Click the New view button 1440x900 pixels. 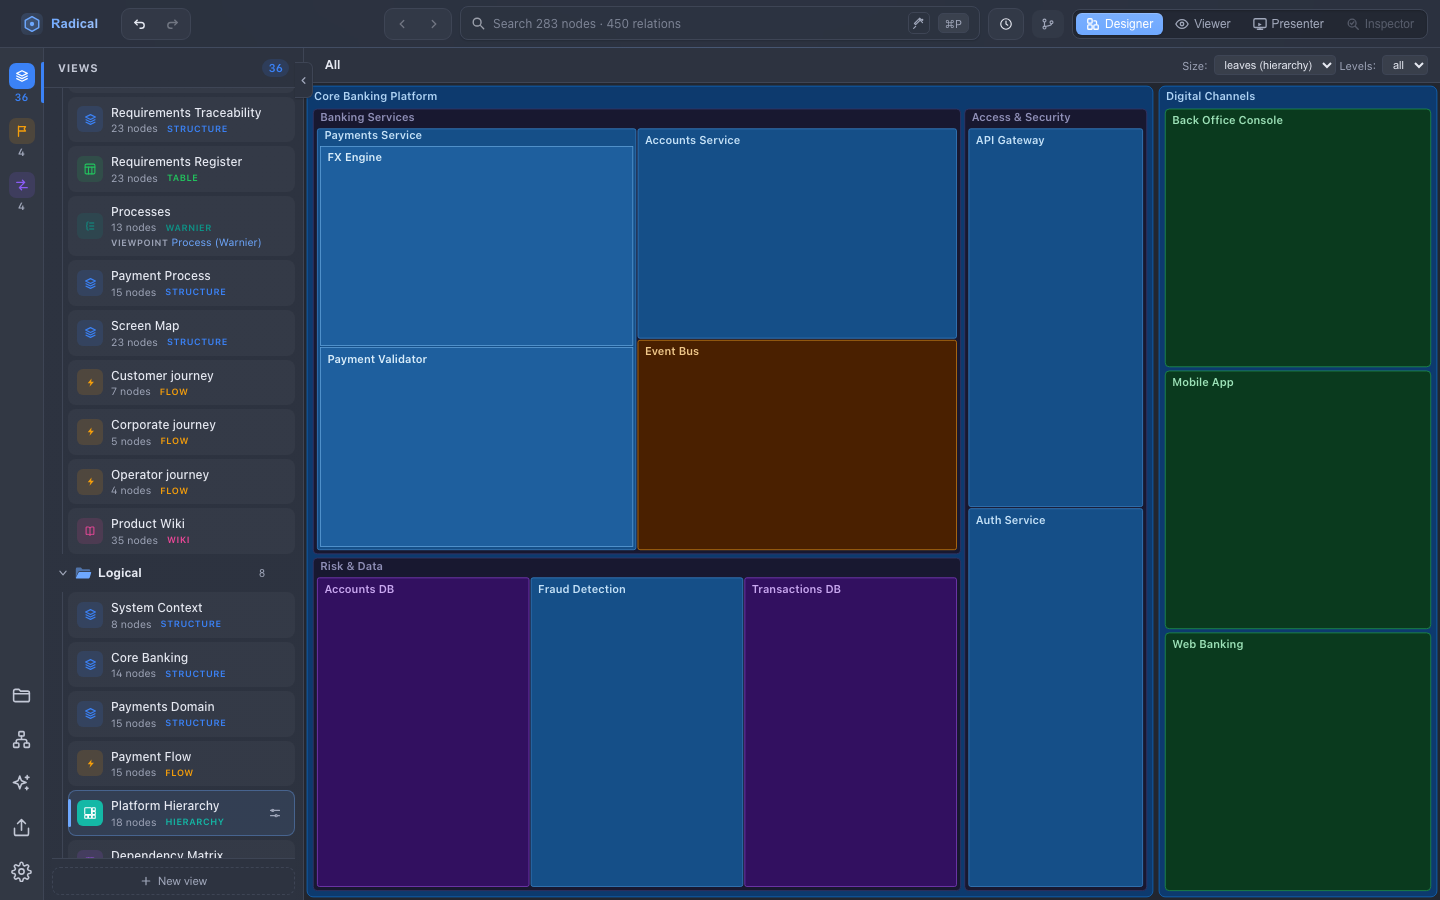tap(174, 881)
